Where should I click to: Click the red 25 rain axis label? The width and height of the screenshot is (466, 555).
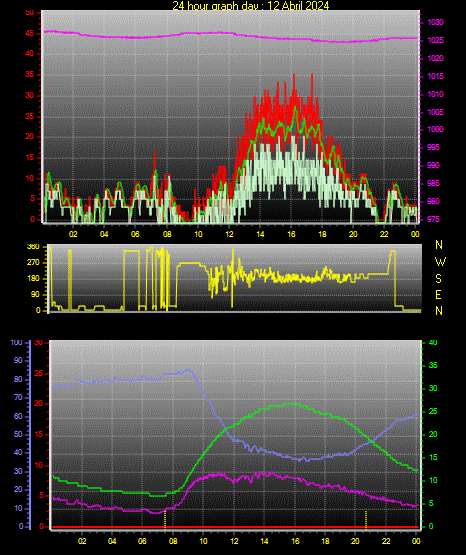pyautogui.click(x=39, y=373)
